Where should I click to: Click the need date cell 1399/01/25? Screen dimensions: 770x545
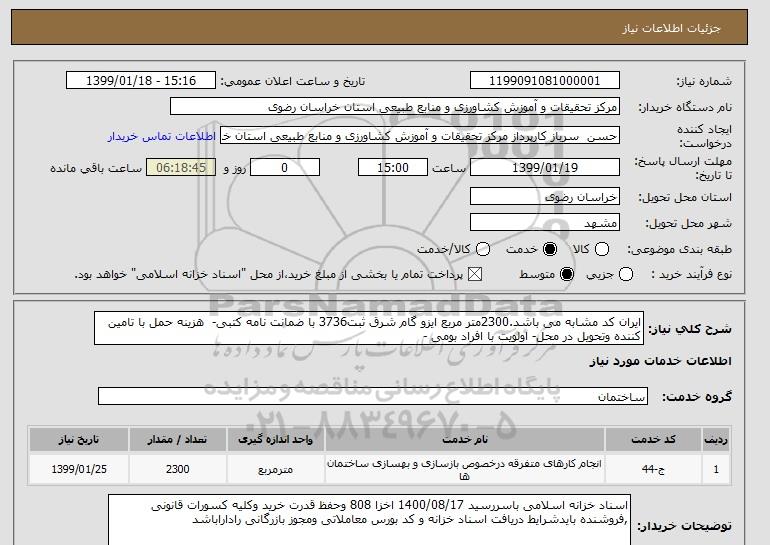pyautogui.click(x=79, y=469)
